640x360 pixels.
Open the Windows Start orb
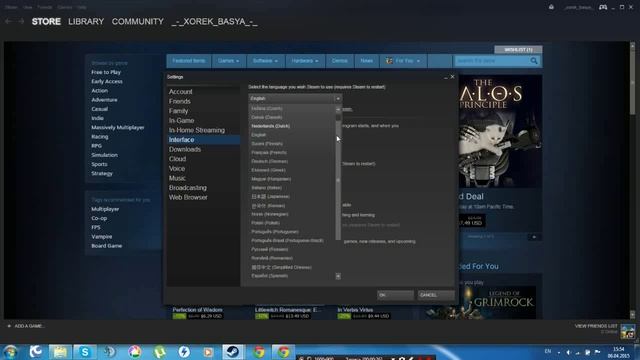click(x=10, y=352)
